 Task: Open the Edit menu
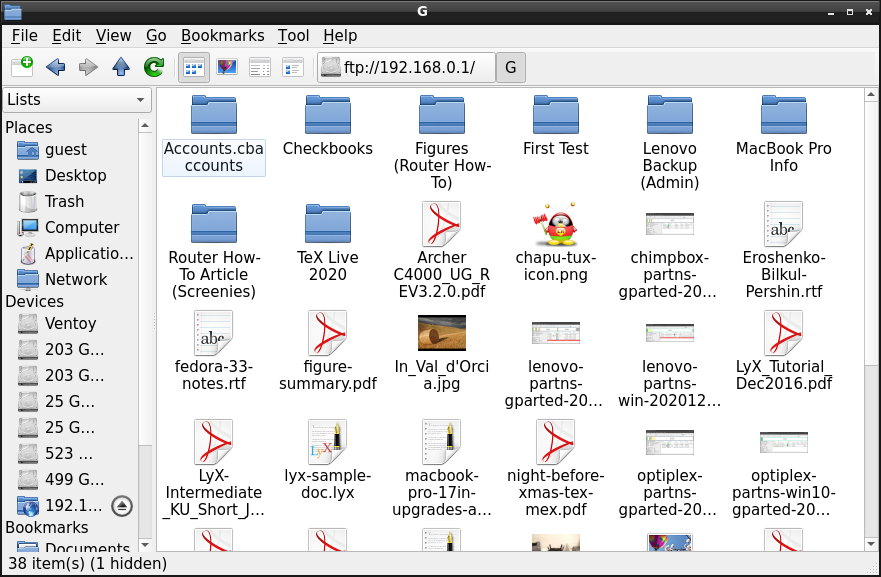[x=66, y=36]
